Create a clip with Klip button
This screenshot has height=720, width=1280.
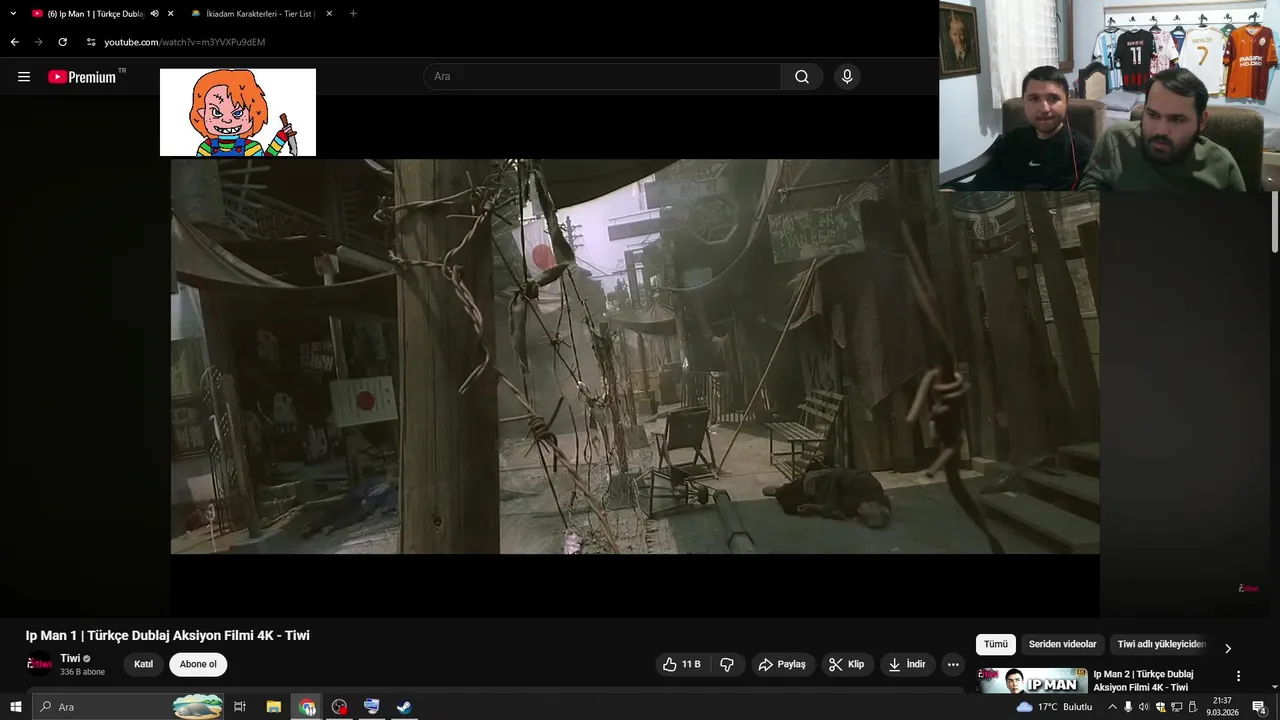pos(846,664)
